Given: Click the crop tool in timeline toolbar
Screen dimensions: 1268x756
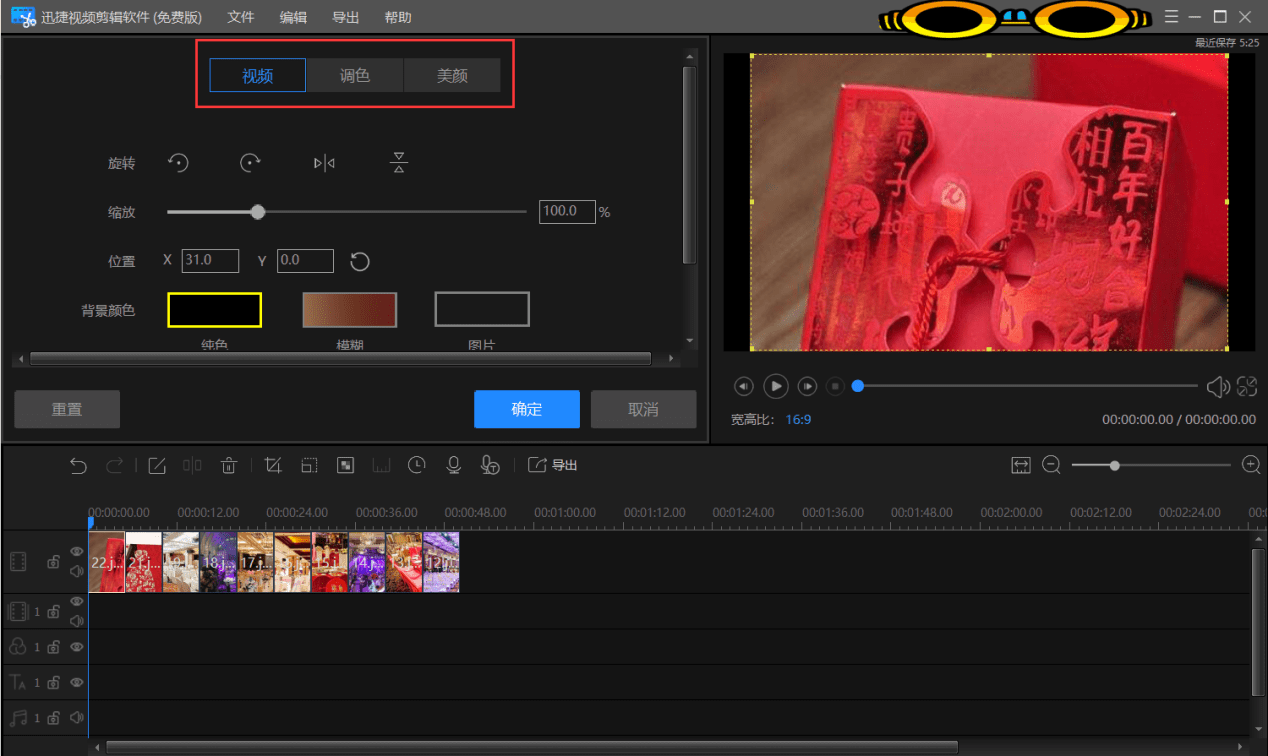Looking at the screenshot, I should pyautogui.click(x=273, y=465).
